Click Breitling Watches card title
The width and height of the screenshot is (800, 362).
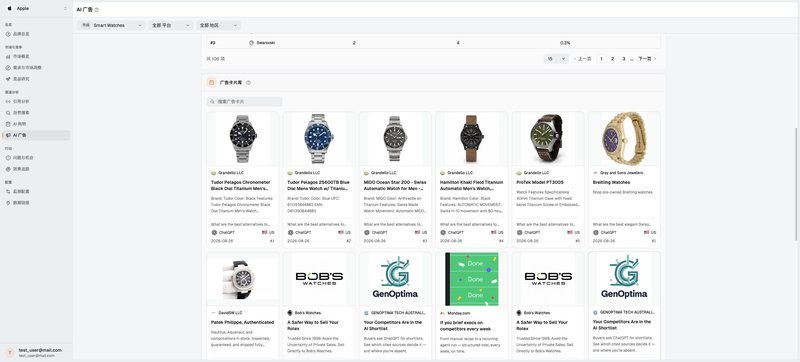pos(611,182)
